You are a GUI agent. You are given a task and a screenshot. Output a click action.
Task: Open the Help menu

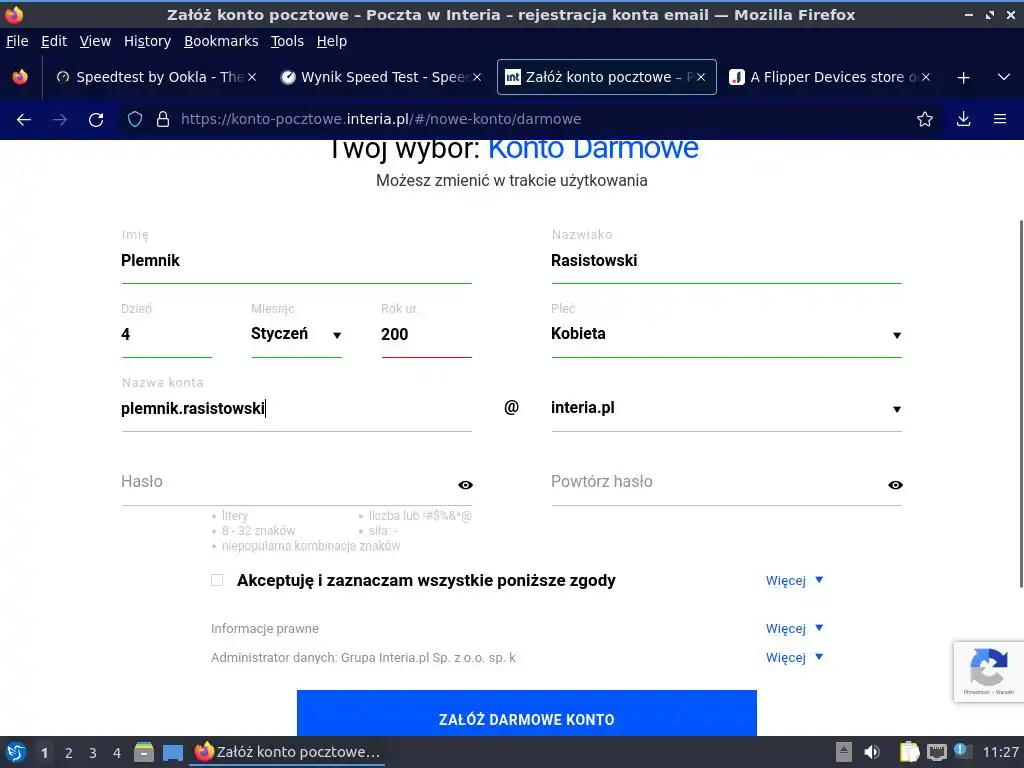point(332,41)
